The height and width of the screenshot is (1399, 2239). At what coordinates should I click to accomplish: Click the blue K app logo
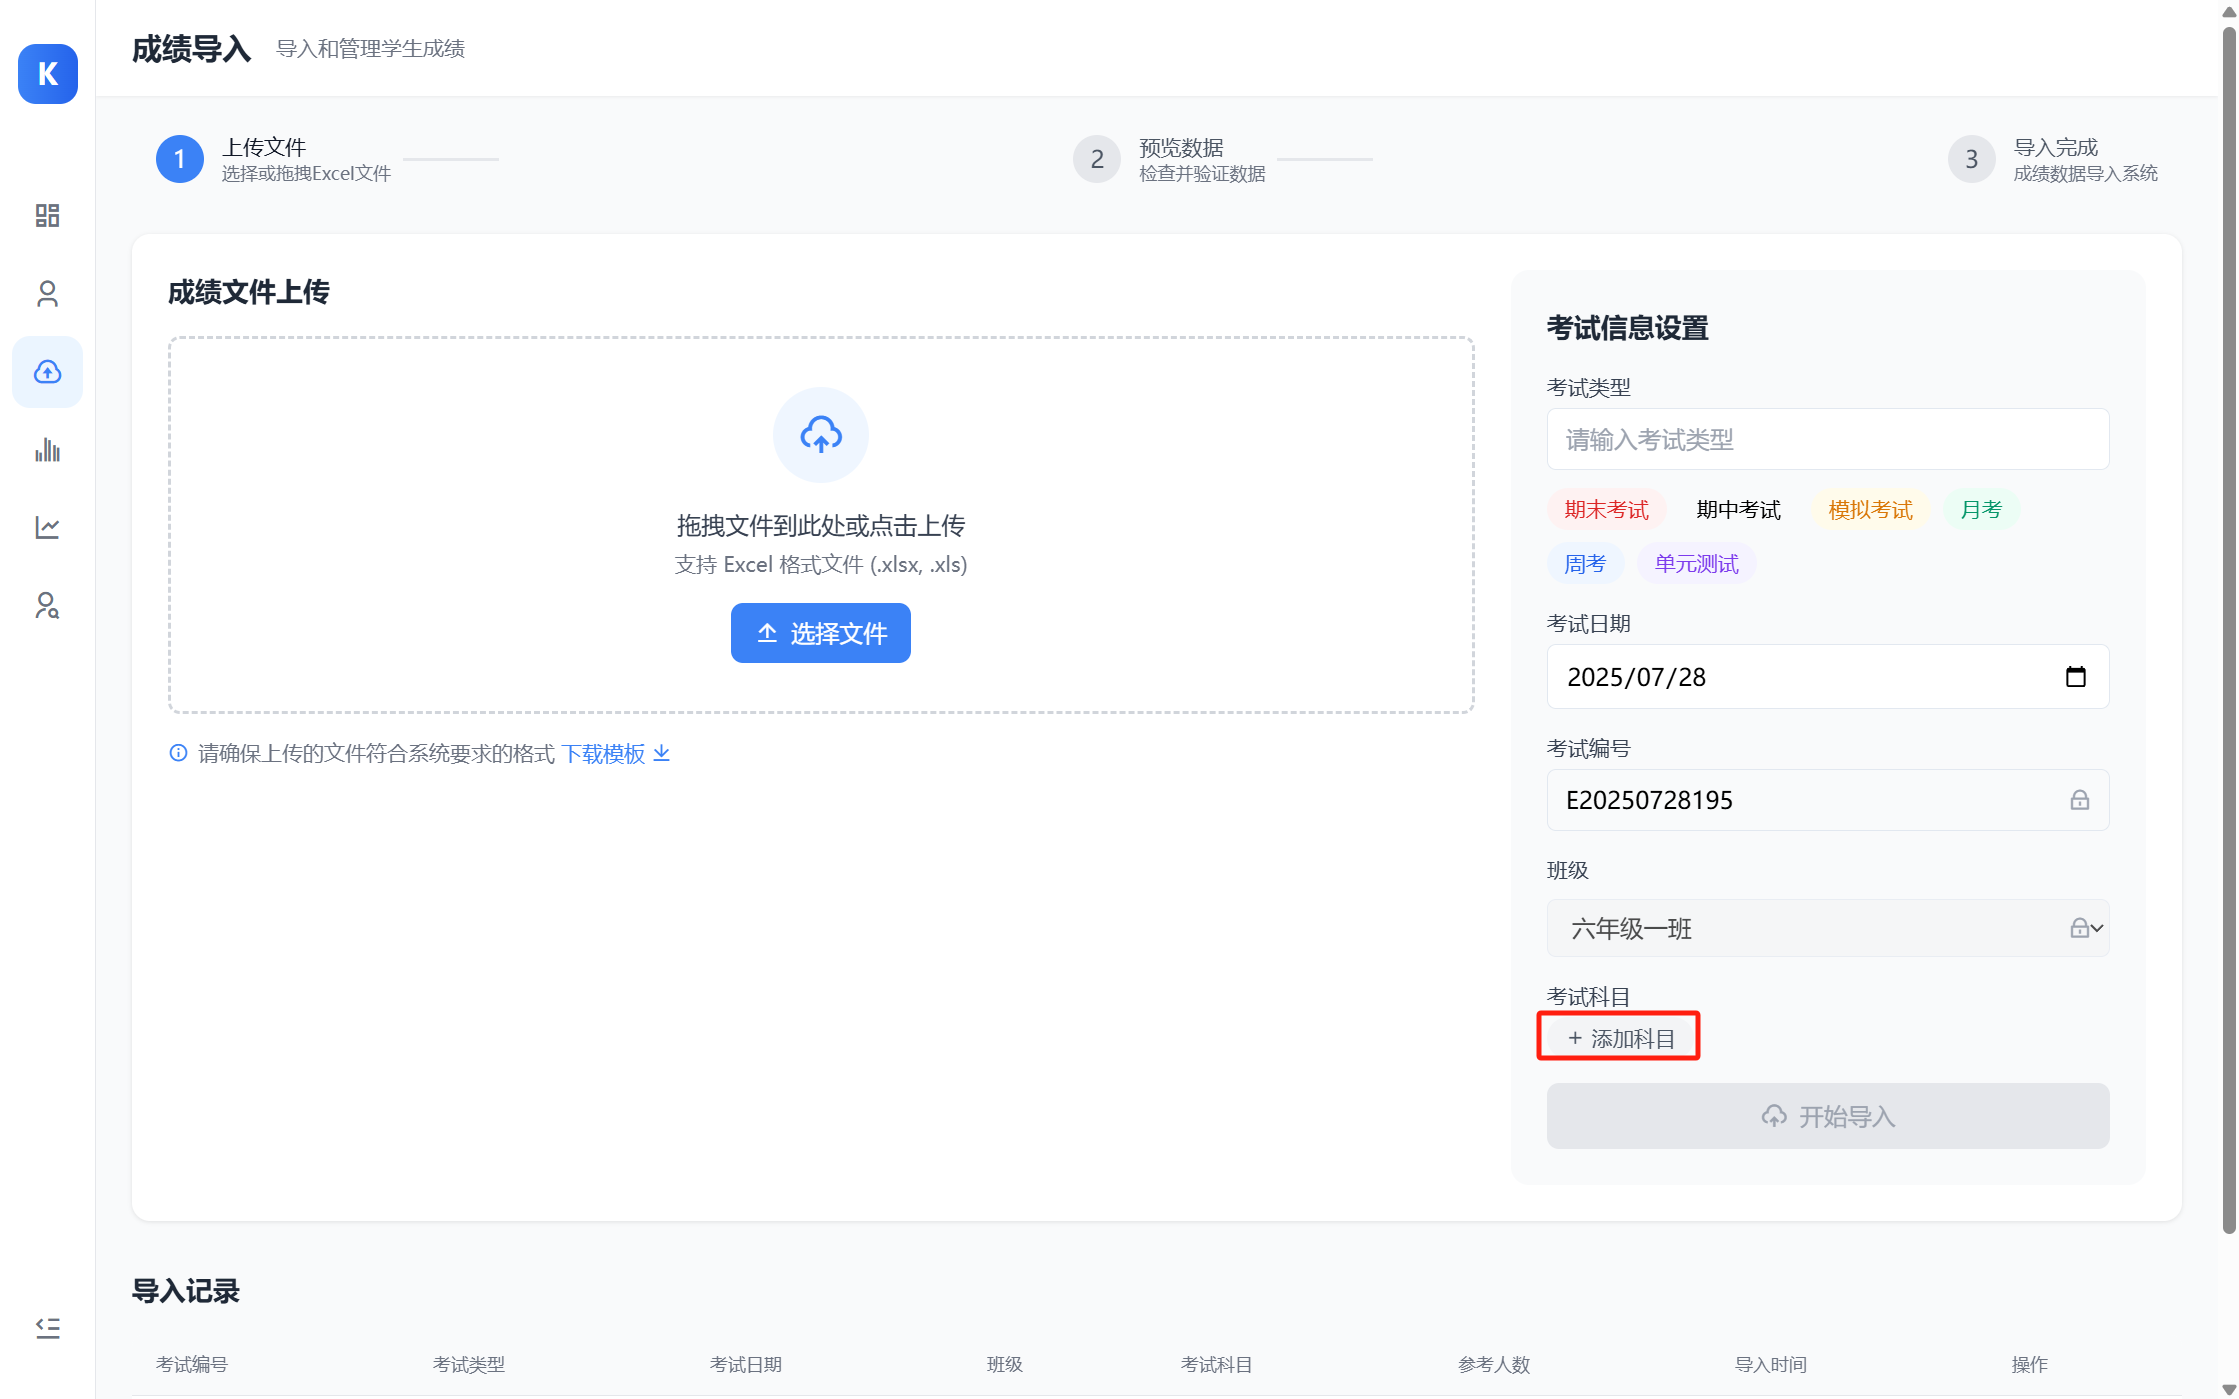pyautogui.click(x=47, y=74)
